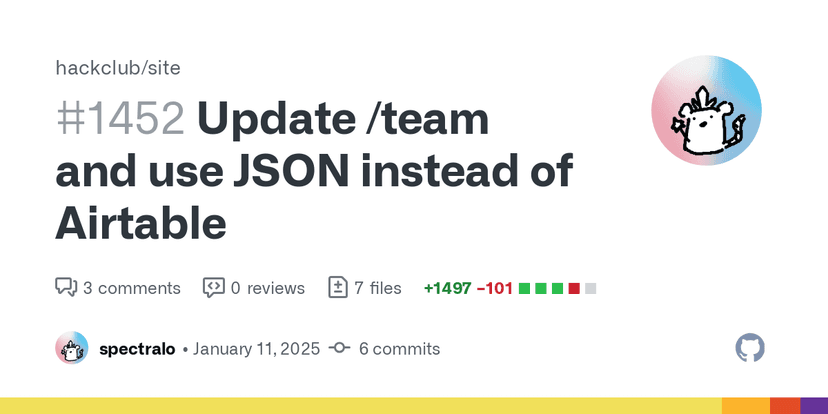
Task: Click the small spectralo avatar icon
Action: click(x=71, y=349)
